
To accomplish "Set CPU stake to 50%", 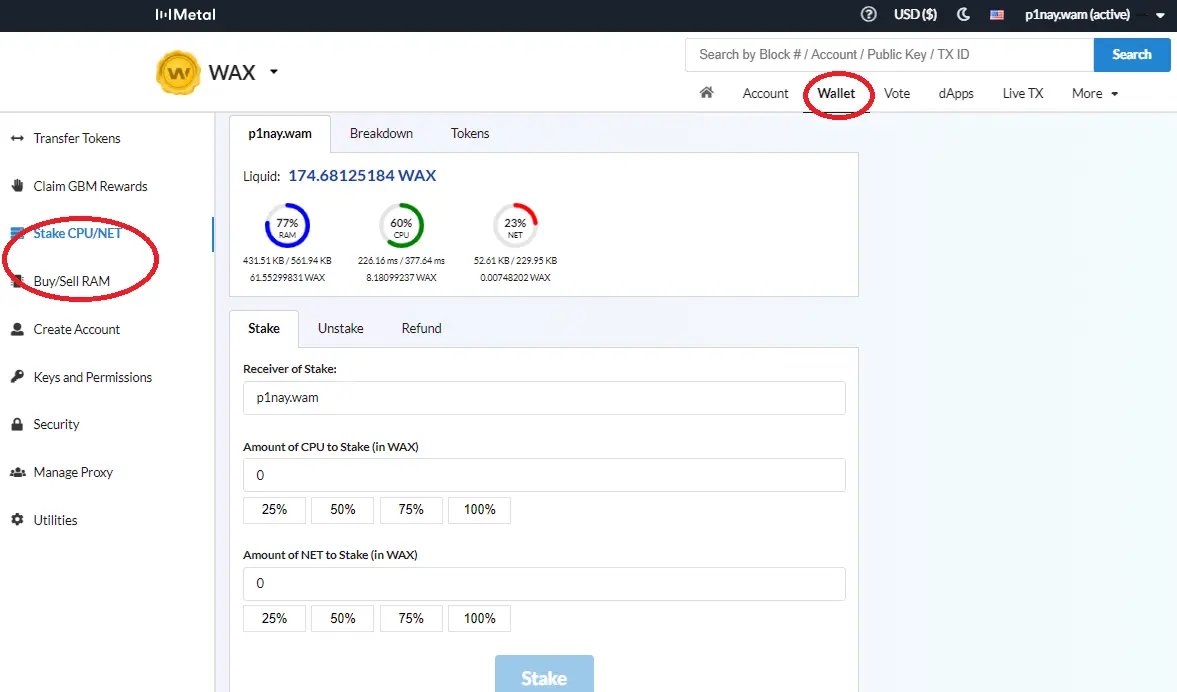I will click(343, 510).
